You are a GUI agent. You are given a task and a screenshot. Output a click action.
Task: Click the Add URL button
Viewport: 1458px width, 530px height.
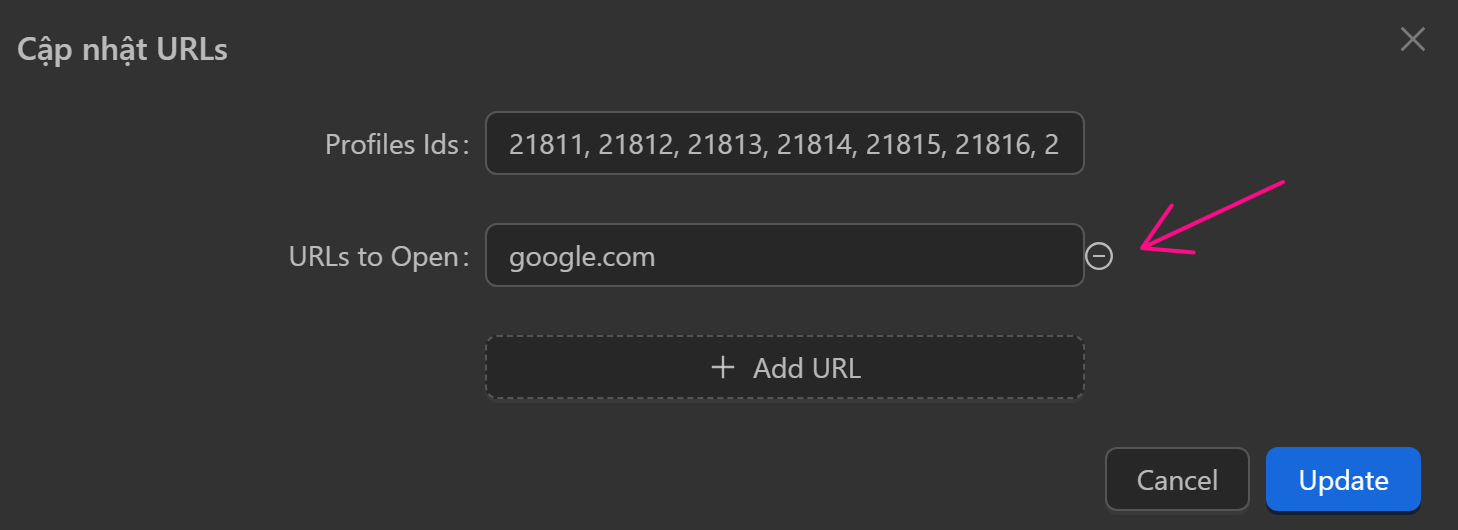[x=785, y=368]
